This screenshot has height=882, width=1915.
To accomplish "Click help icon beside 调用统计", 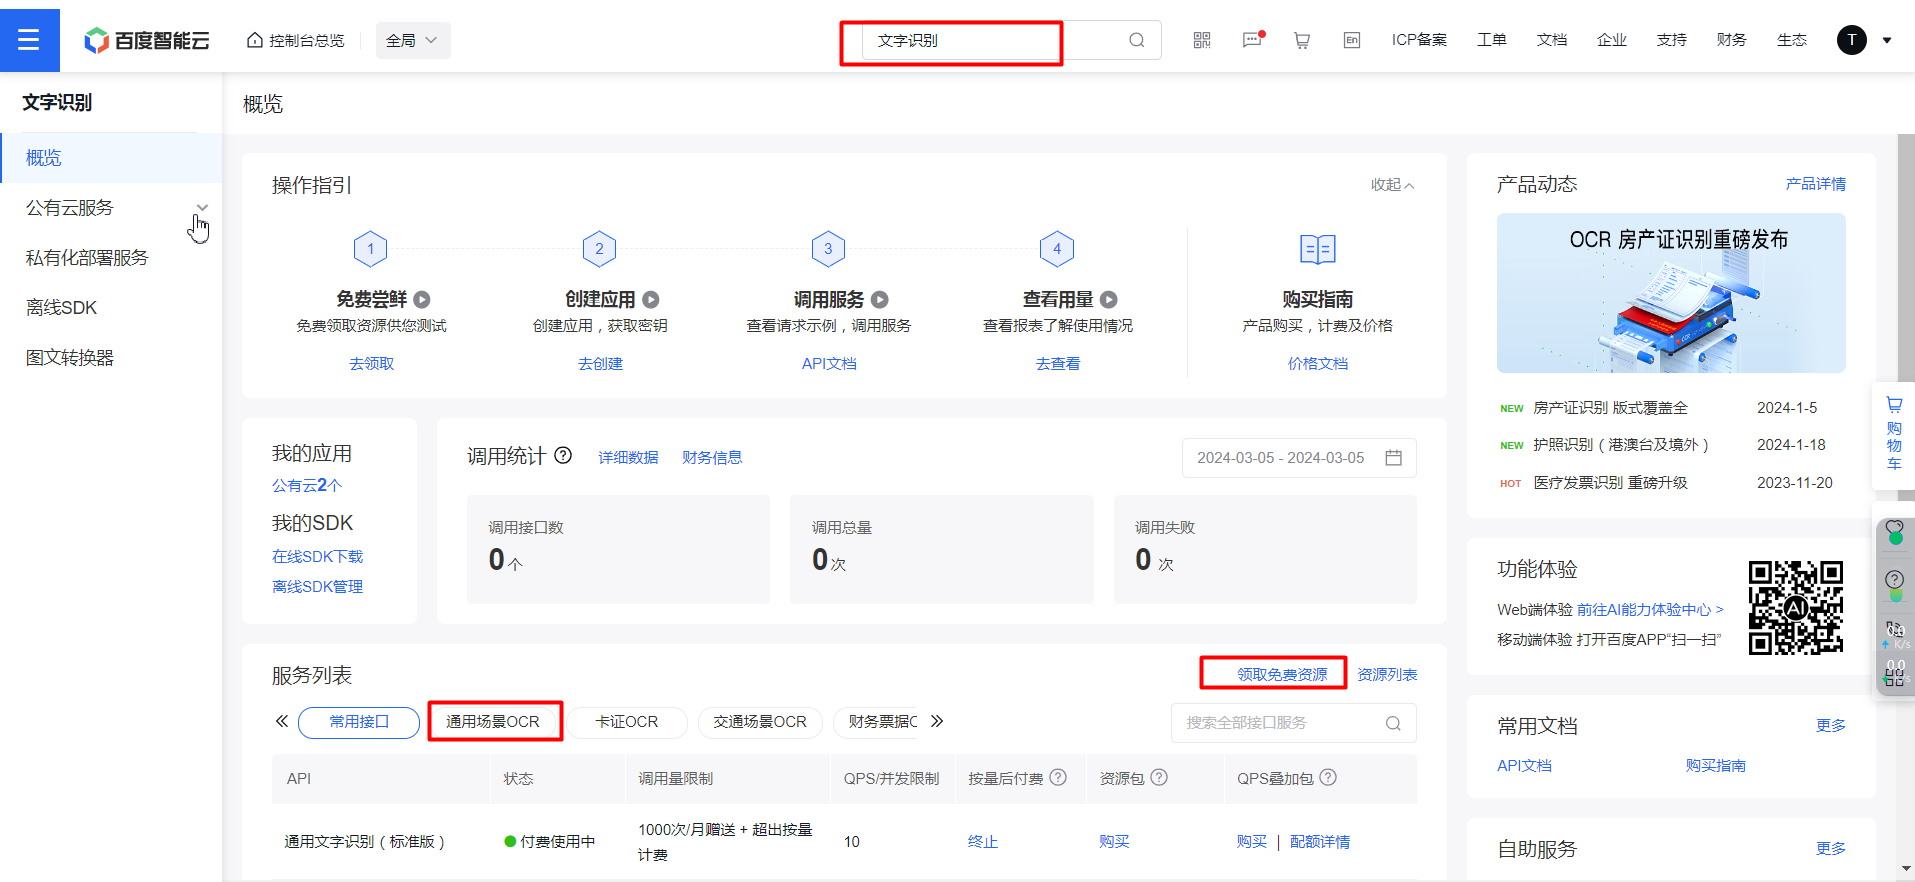I will 563,455.
